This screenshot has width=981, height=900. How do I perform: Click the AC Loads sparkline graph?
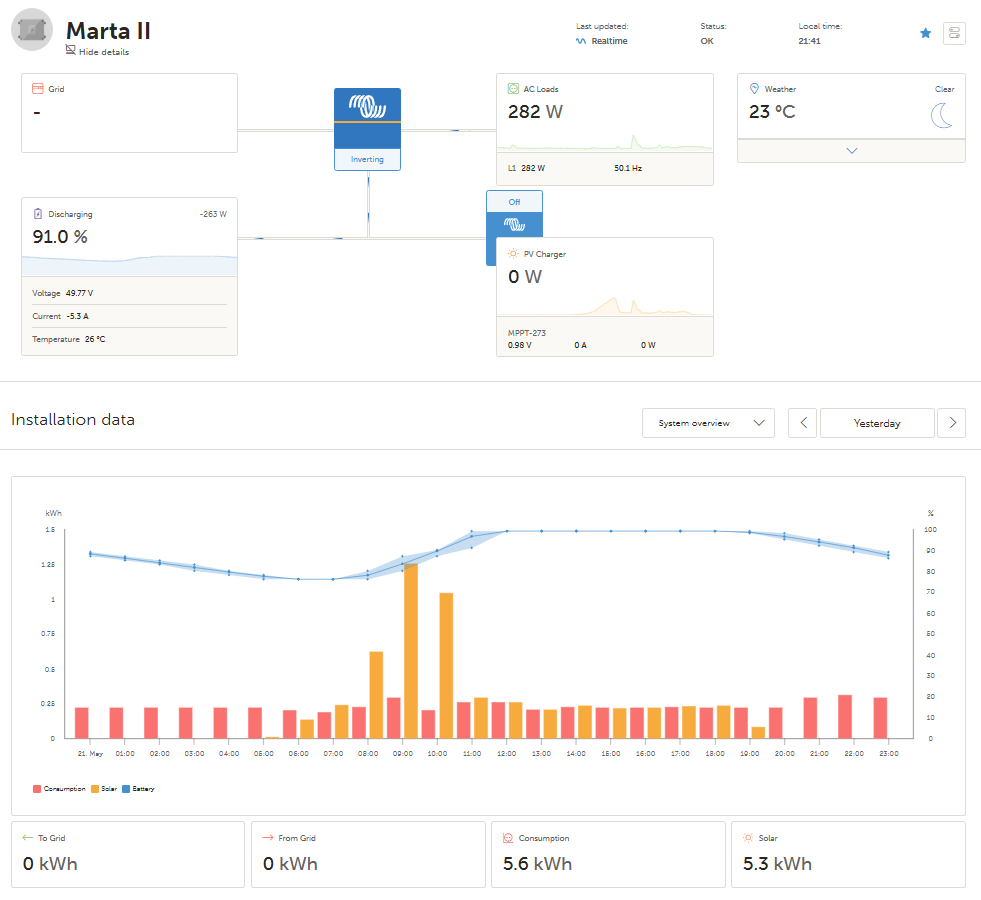coord(604,143)
